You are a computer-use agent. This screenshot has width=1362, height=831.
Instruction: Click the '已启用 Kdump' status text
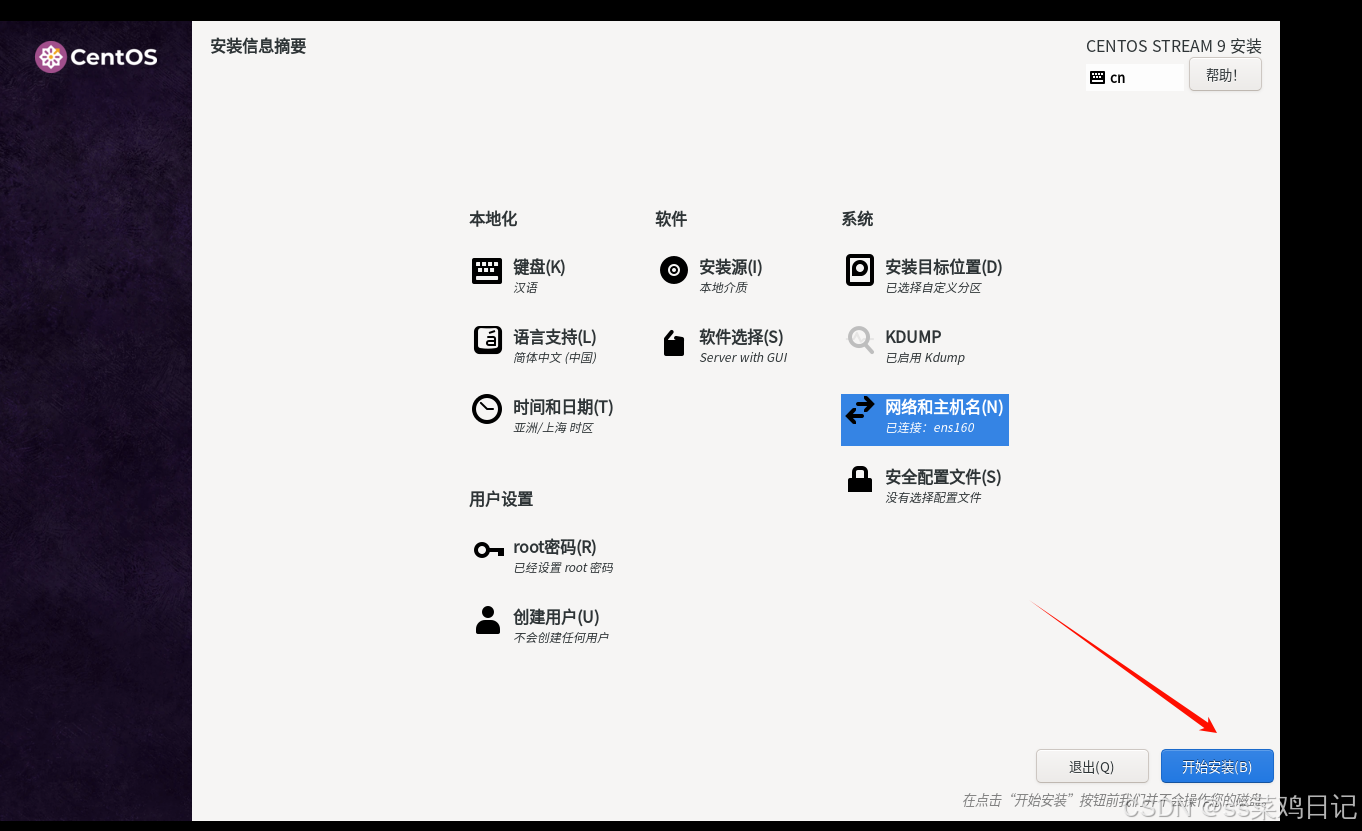click(x=925, y=358)
